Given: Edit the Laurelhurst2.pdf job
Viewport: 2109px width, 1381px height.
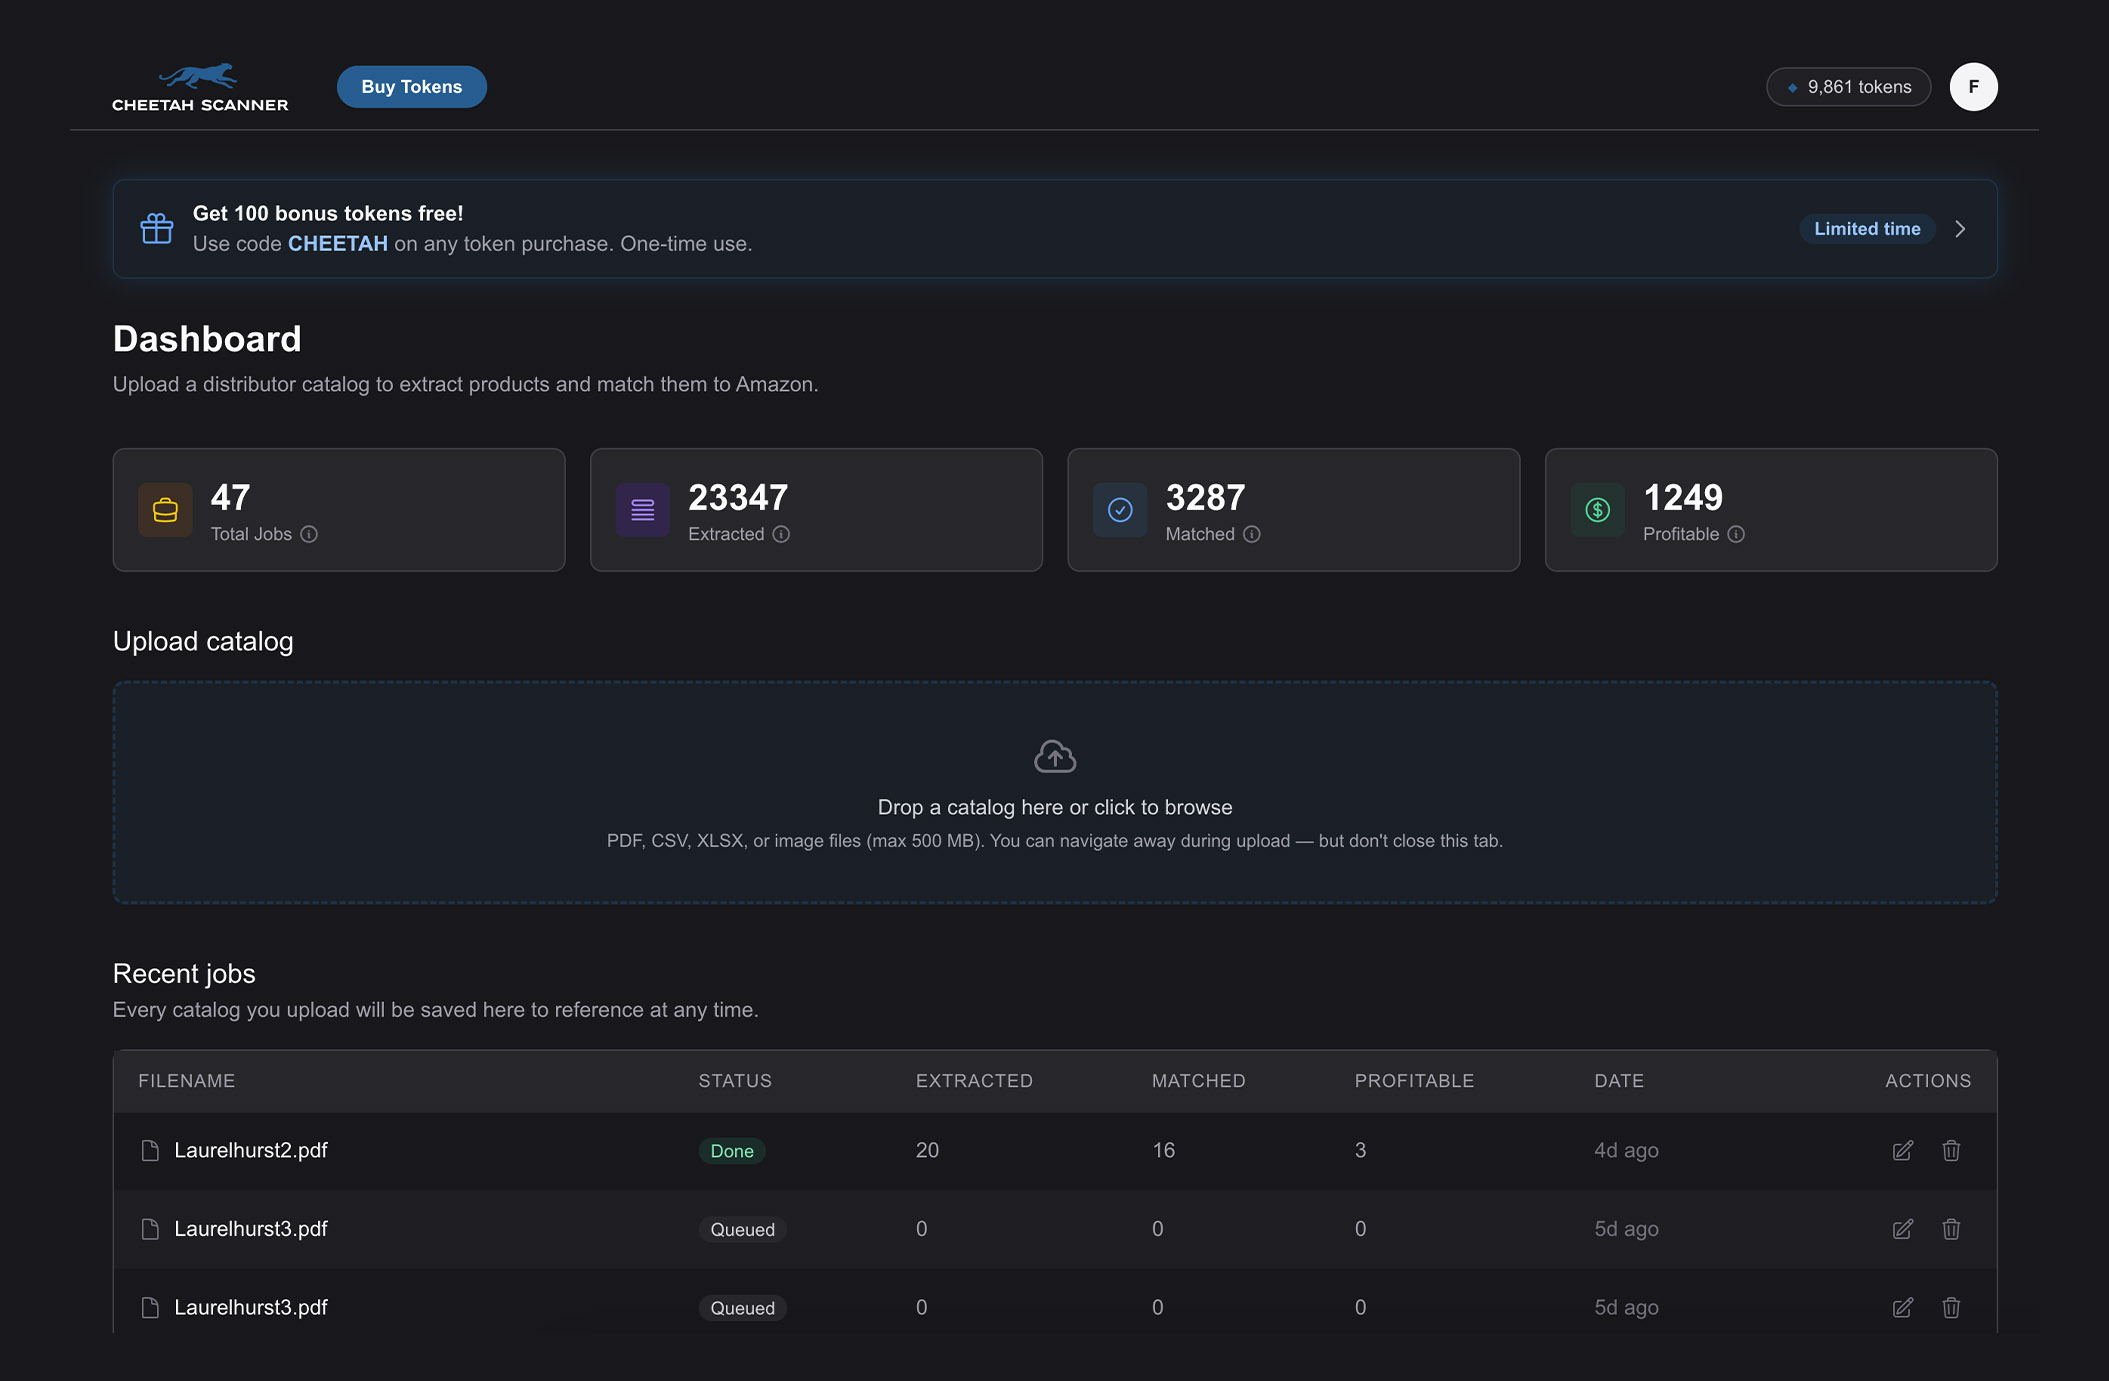Looking at the screenshot, I should (1902, 1150).
